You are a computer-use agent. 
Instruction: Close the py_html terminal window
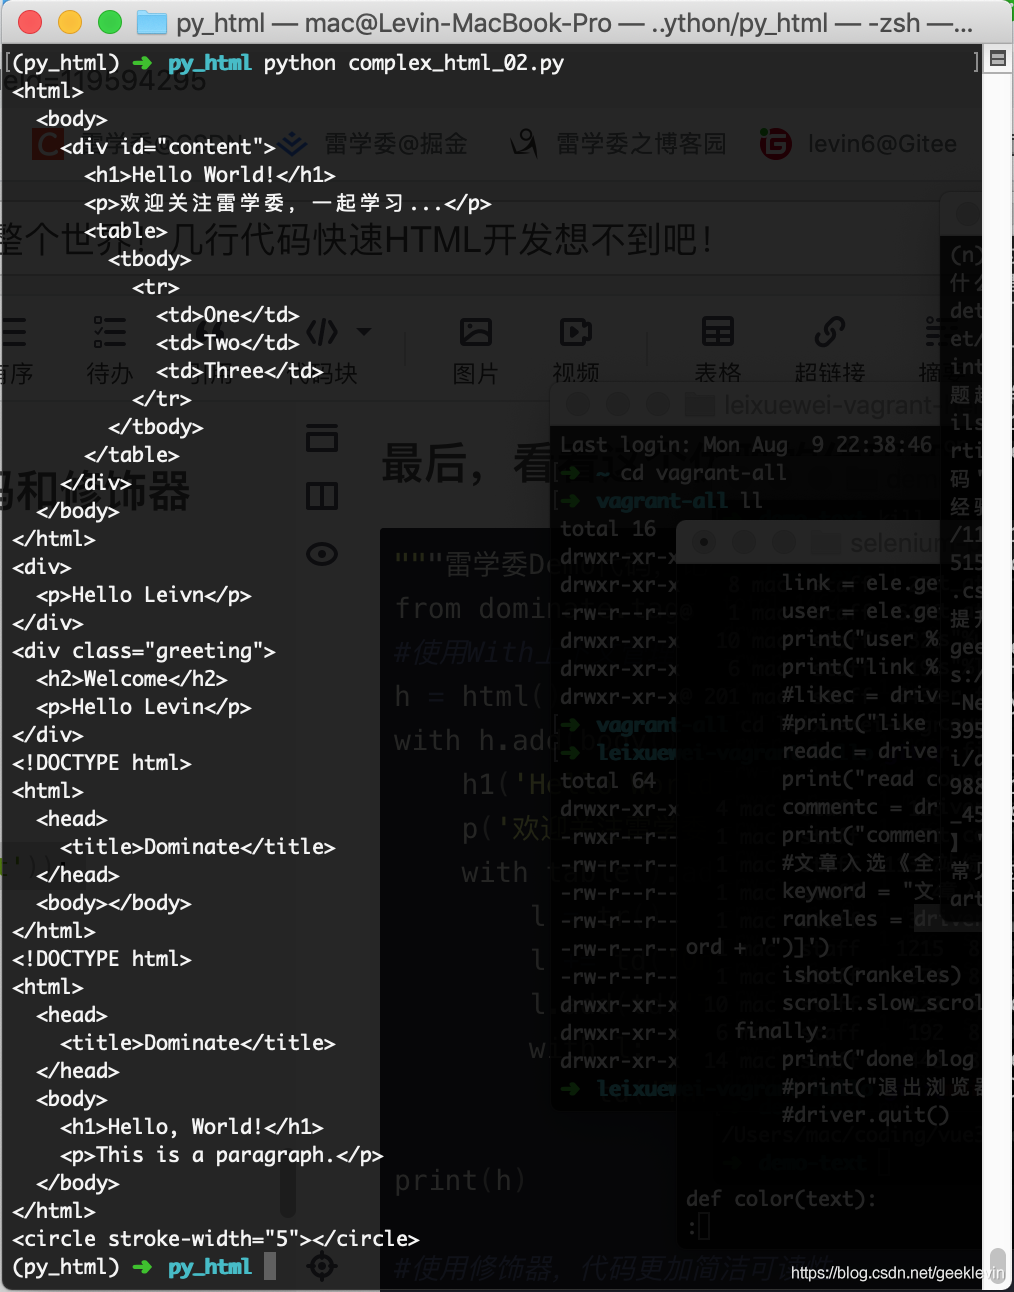(x=30, y=22)
